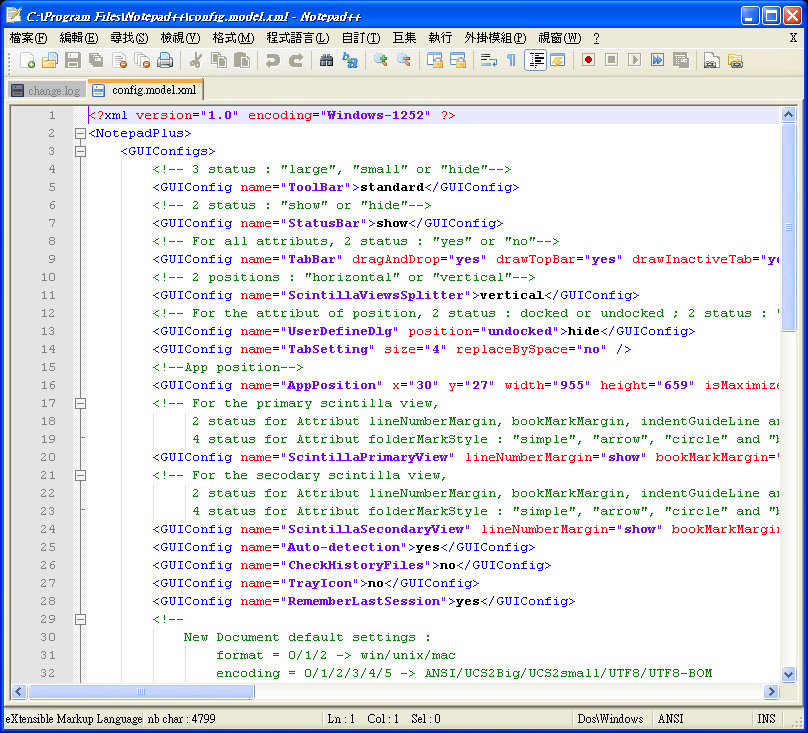Screen dimensions: 808x733
Task: Click the Open file folder icon
Action: click(49, 60)
